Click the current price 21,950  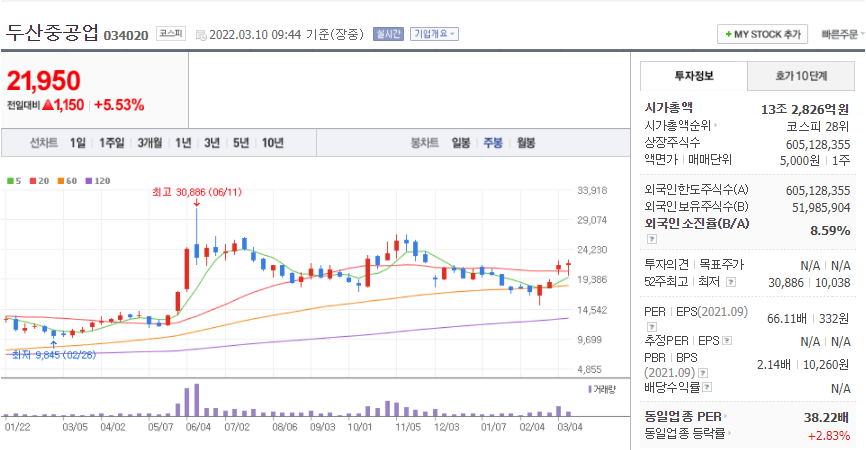point(44,81)
